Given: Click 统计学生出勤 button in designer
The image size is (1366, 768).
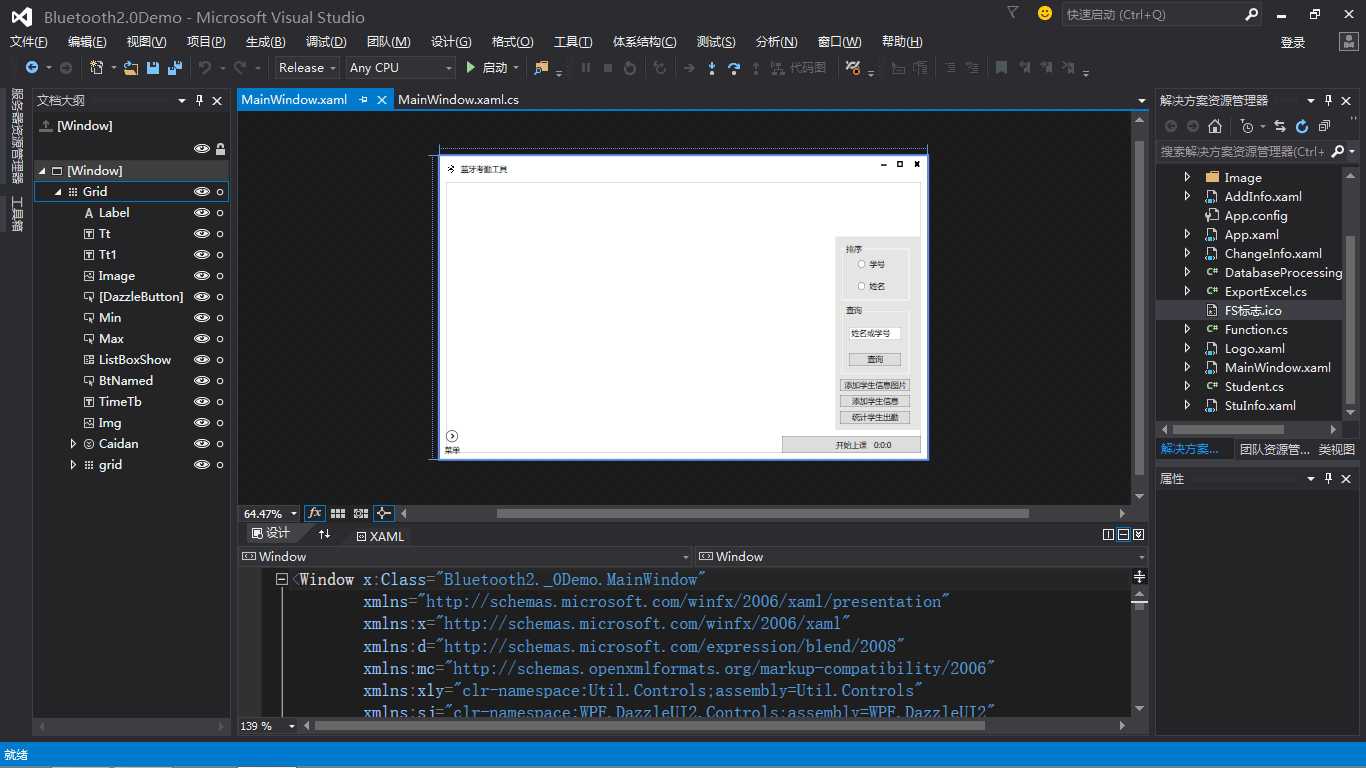Looking at the screenshot, I should [875, 417].
